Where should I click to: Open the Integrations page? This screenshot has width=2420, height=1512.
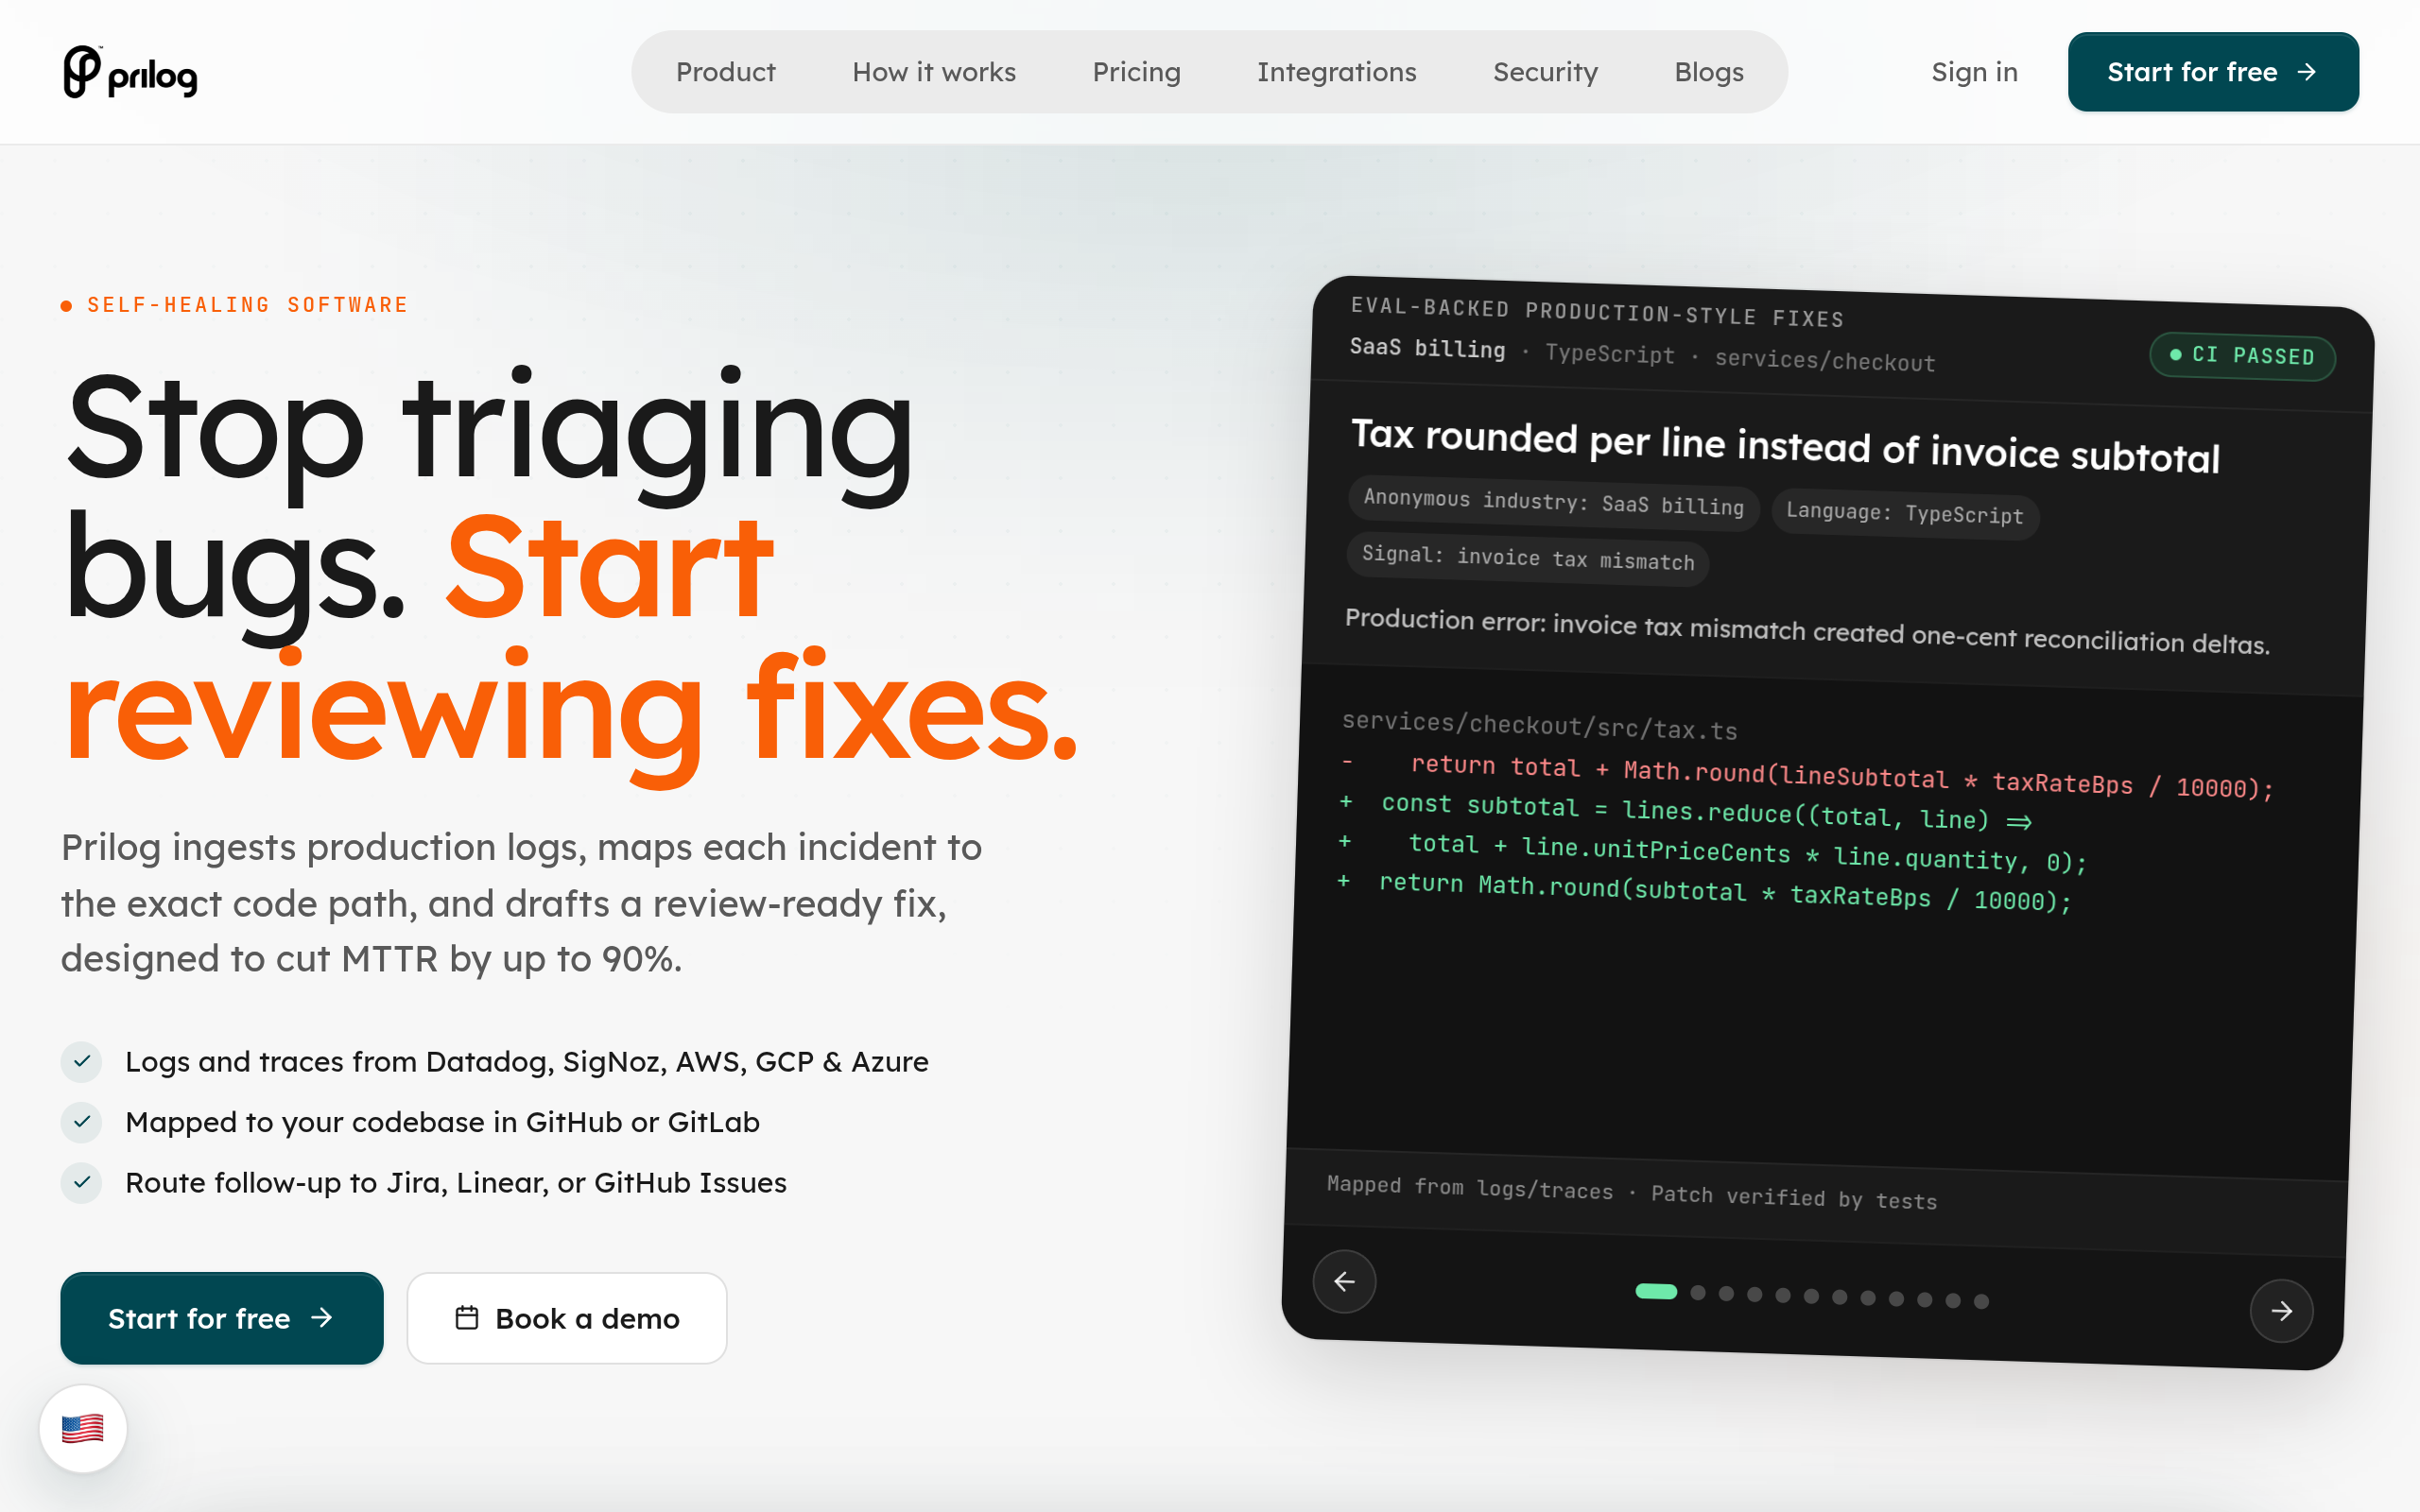coord(1336,72)
